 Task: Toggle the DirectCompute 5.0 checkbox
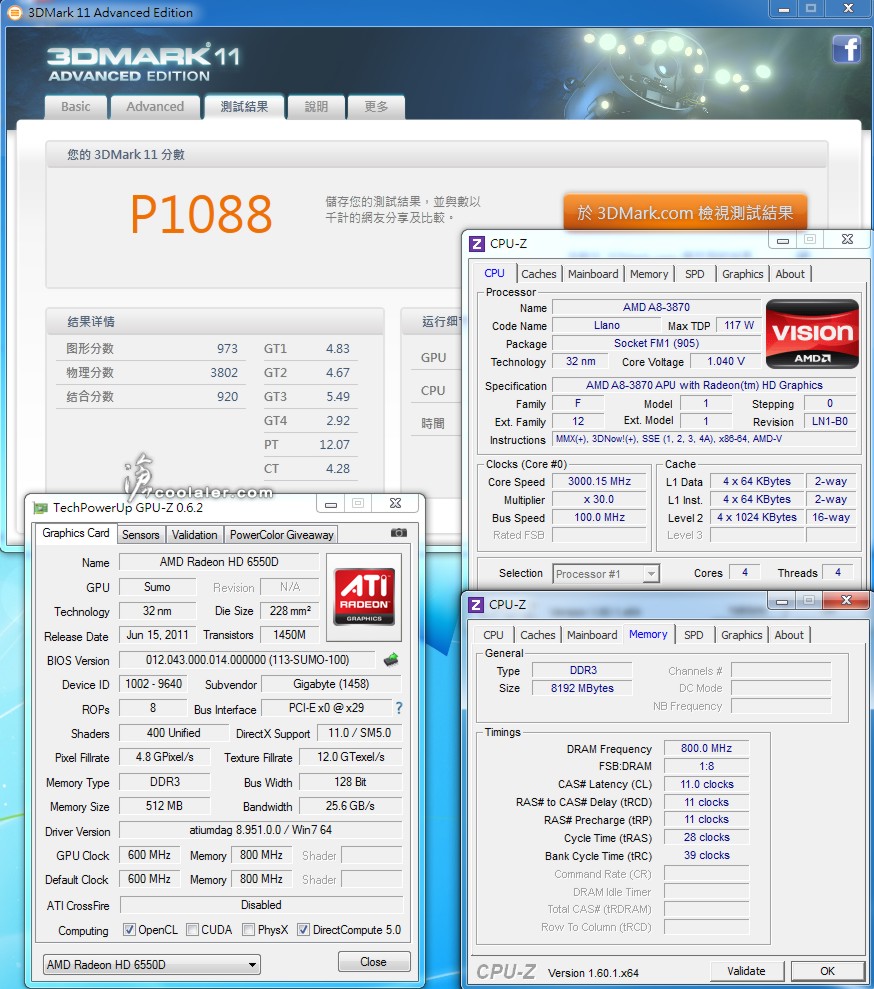(303, 930)
